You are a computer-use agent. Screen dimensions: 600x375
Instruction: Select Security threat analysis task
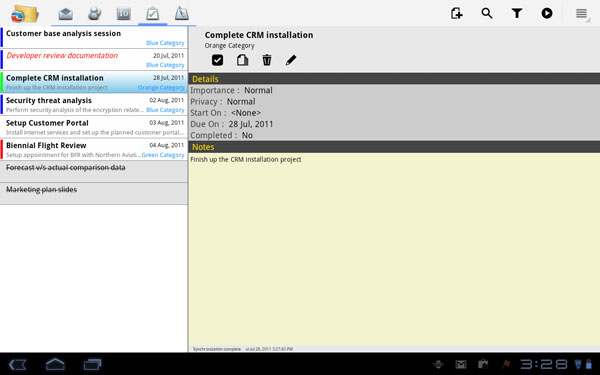tap(94, 104)
